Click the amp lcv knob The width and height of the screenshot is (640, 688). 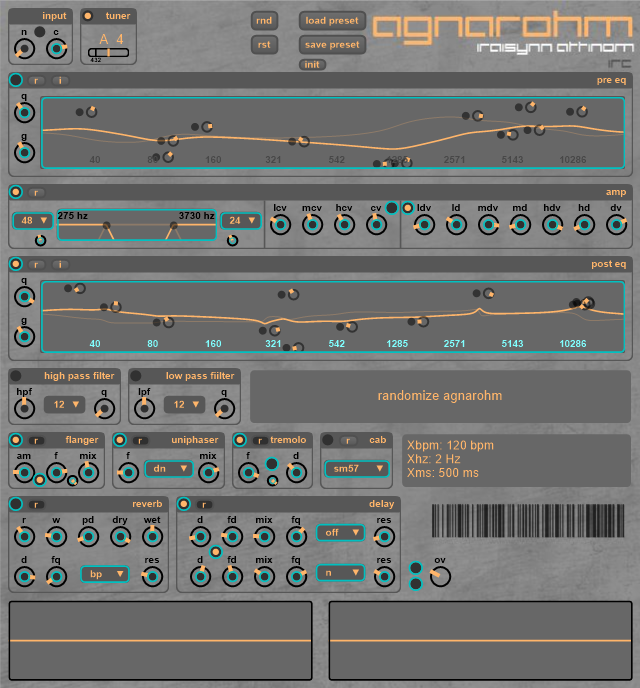pyautogui.click(x=280, y=224)
